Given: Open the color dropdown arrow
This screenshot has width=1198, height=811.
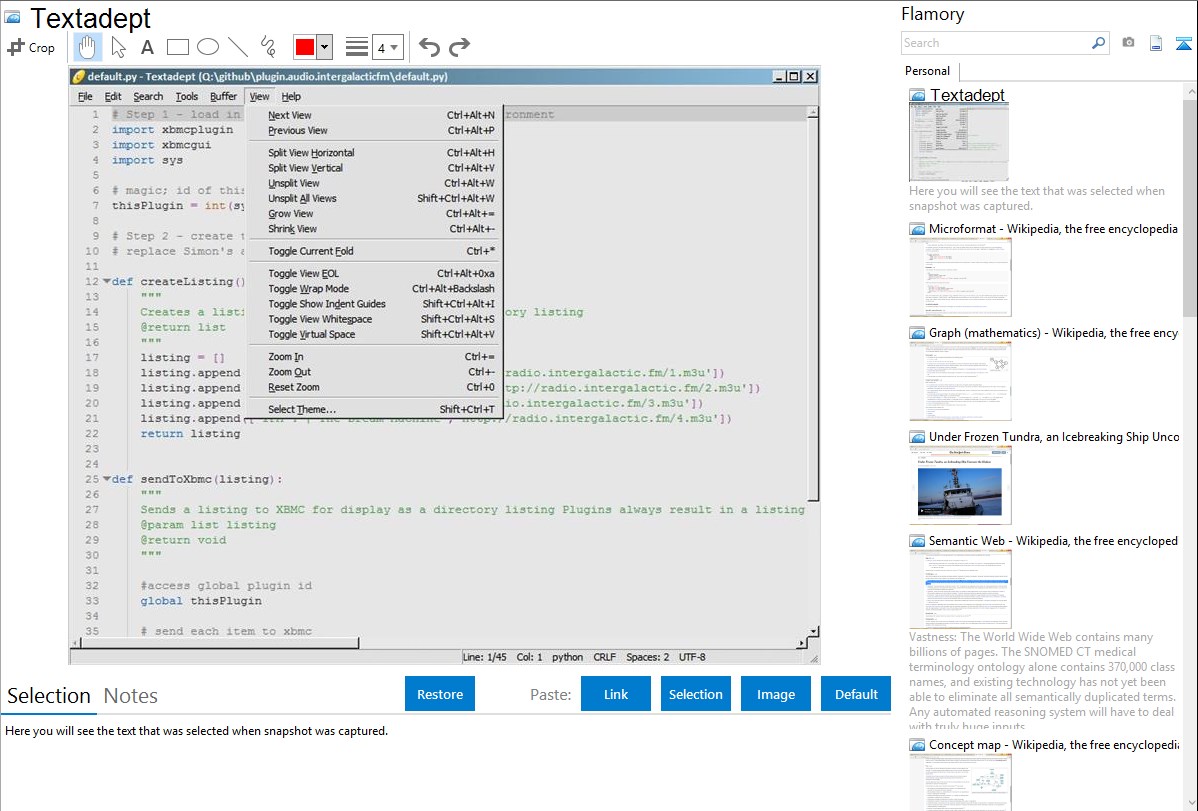Looking at the screenshot, I should click(x=324, y=47).
